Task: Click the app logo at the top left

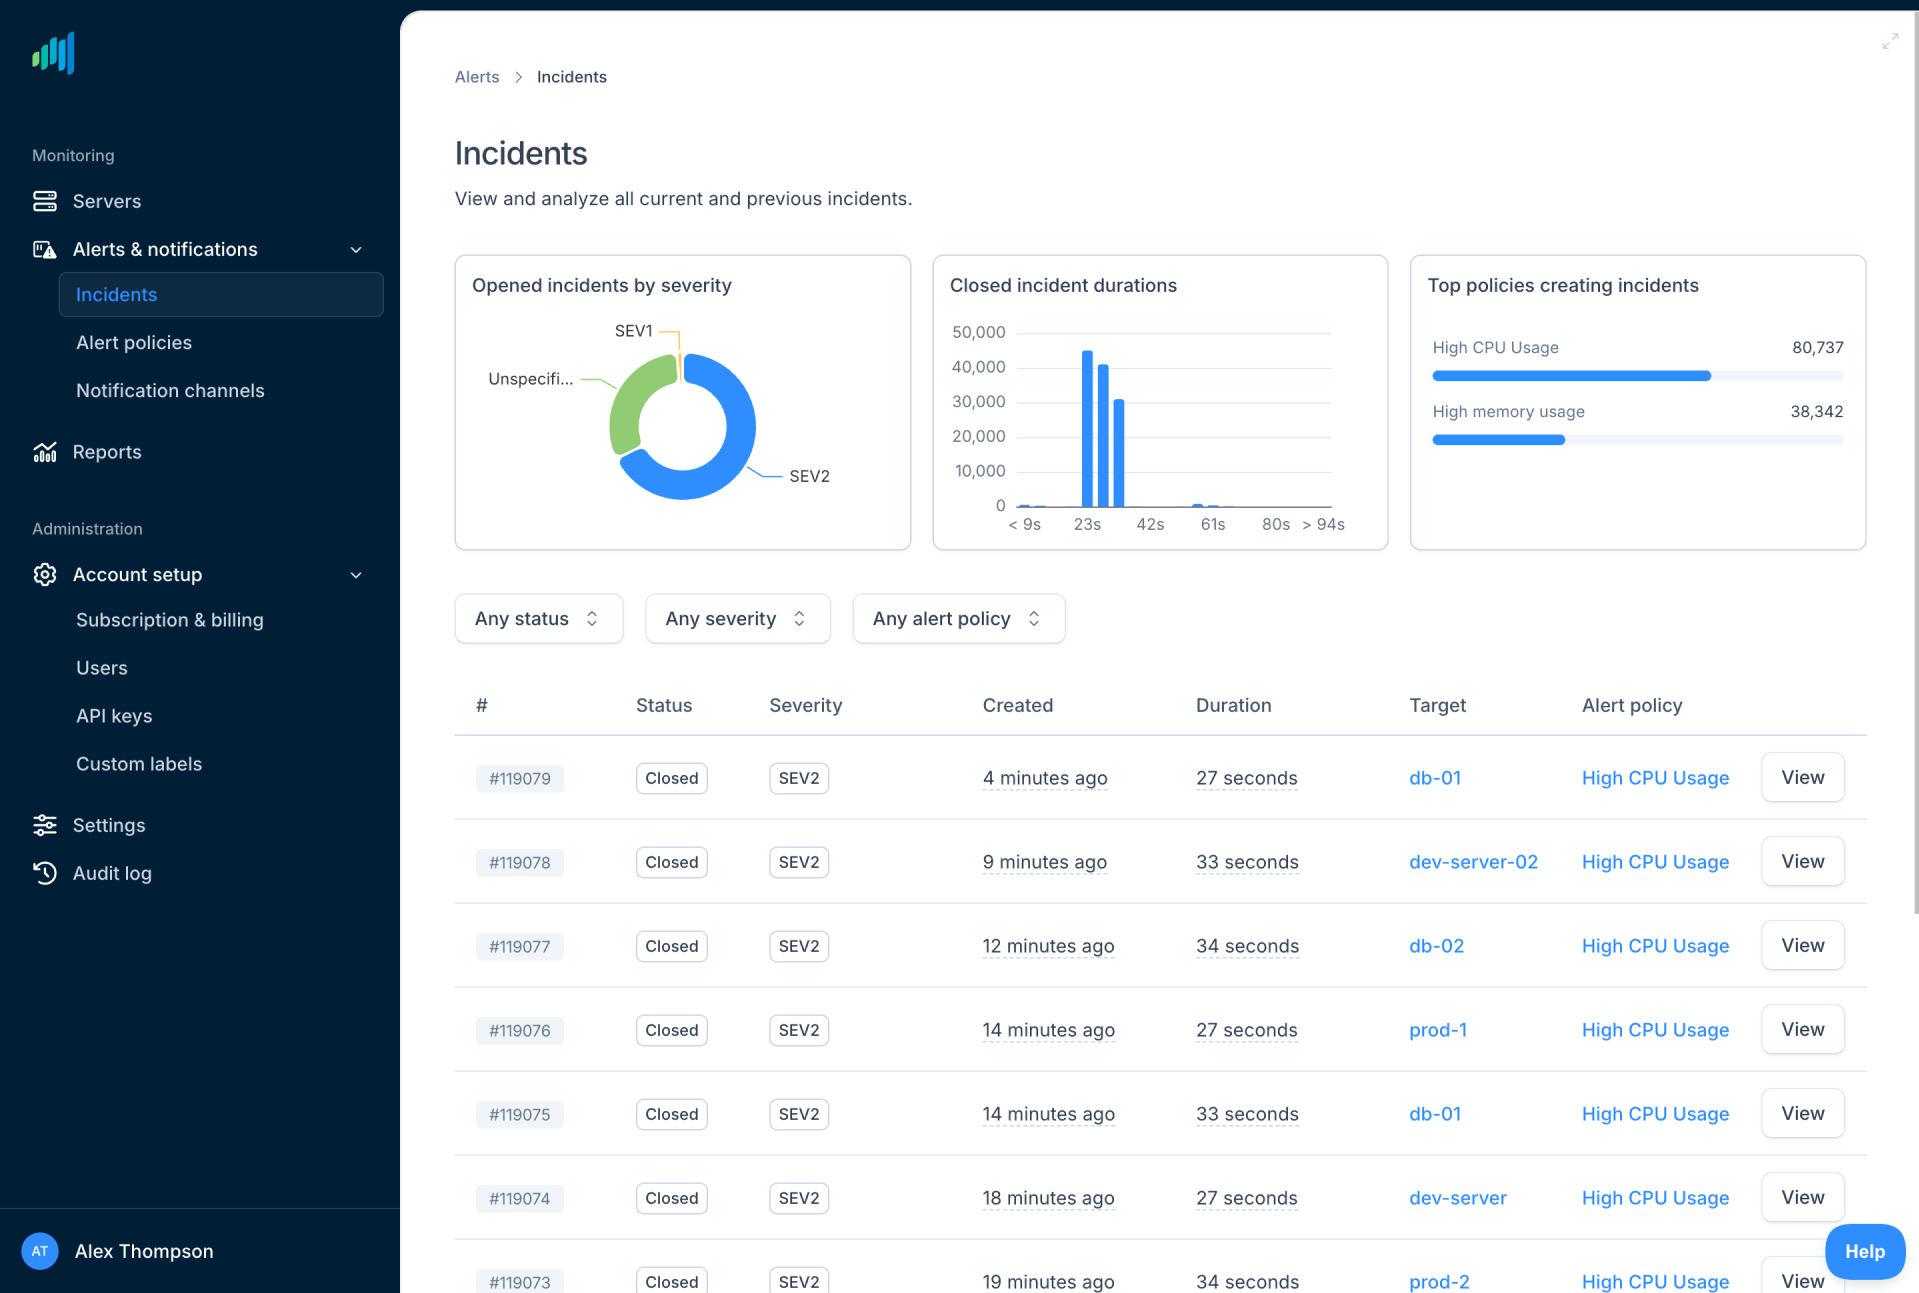Action: click(52, 53)
